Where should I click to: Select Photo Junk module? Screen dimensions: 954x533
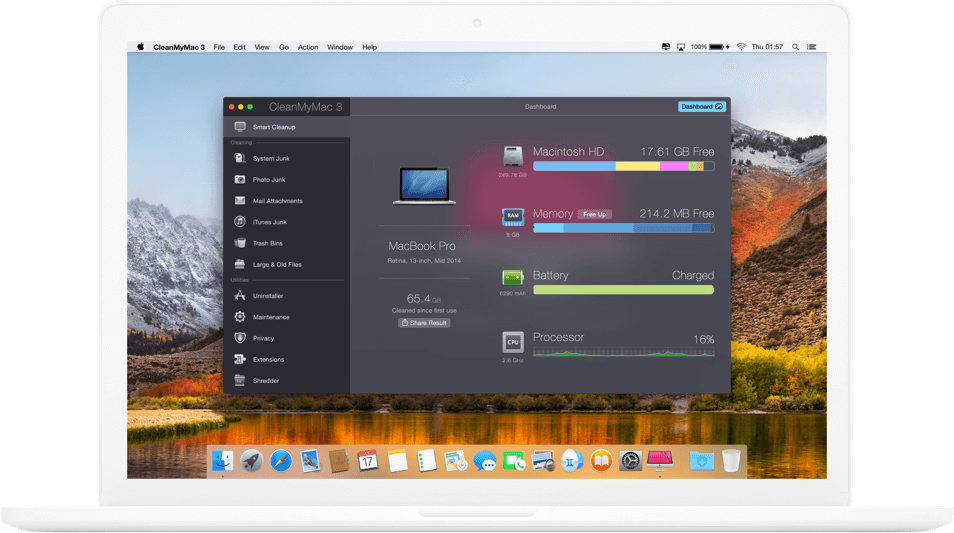click(268, 180)
